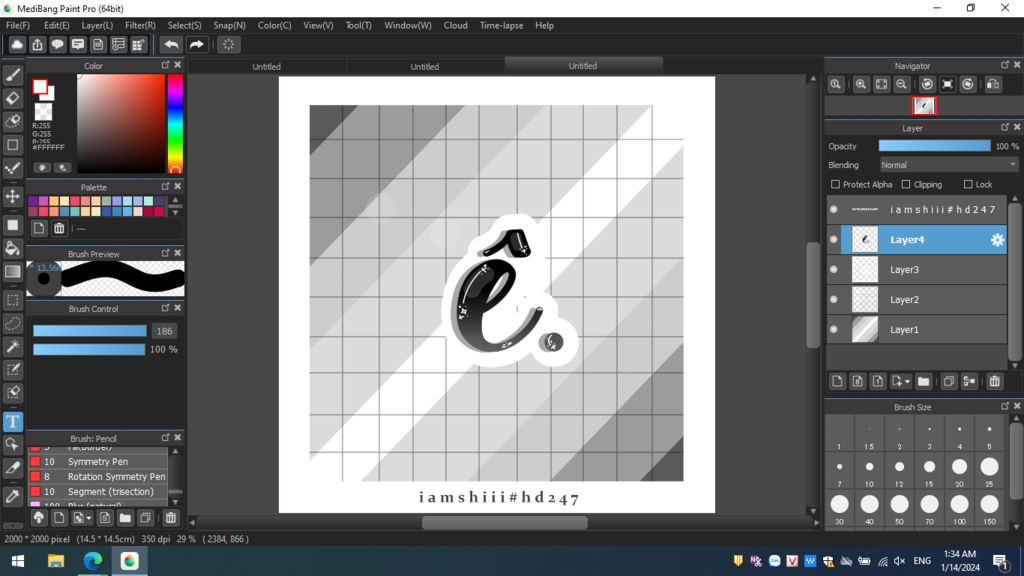Open the Snap(N) menu
Image resolution: width=1024 pixels, height=576 pixels.
tap(229, 25)
